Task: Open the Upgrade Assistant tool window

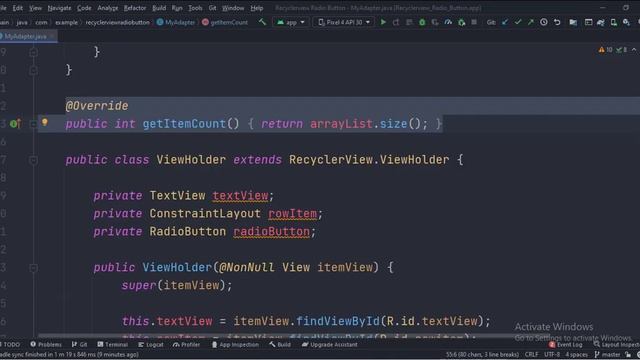Action: [x=330, y=344]
